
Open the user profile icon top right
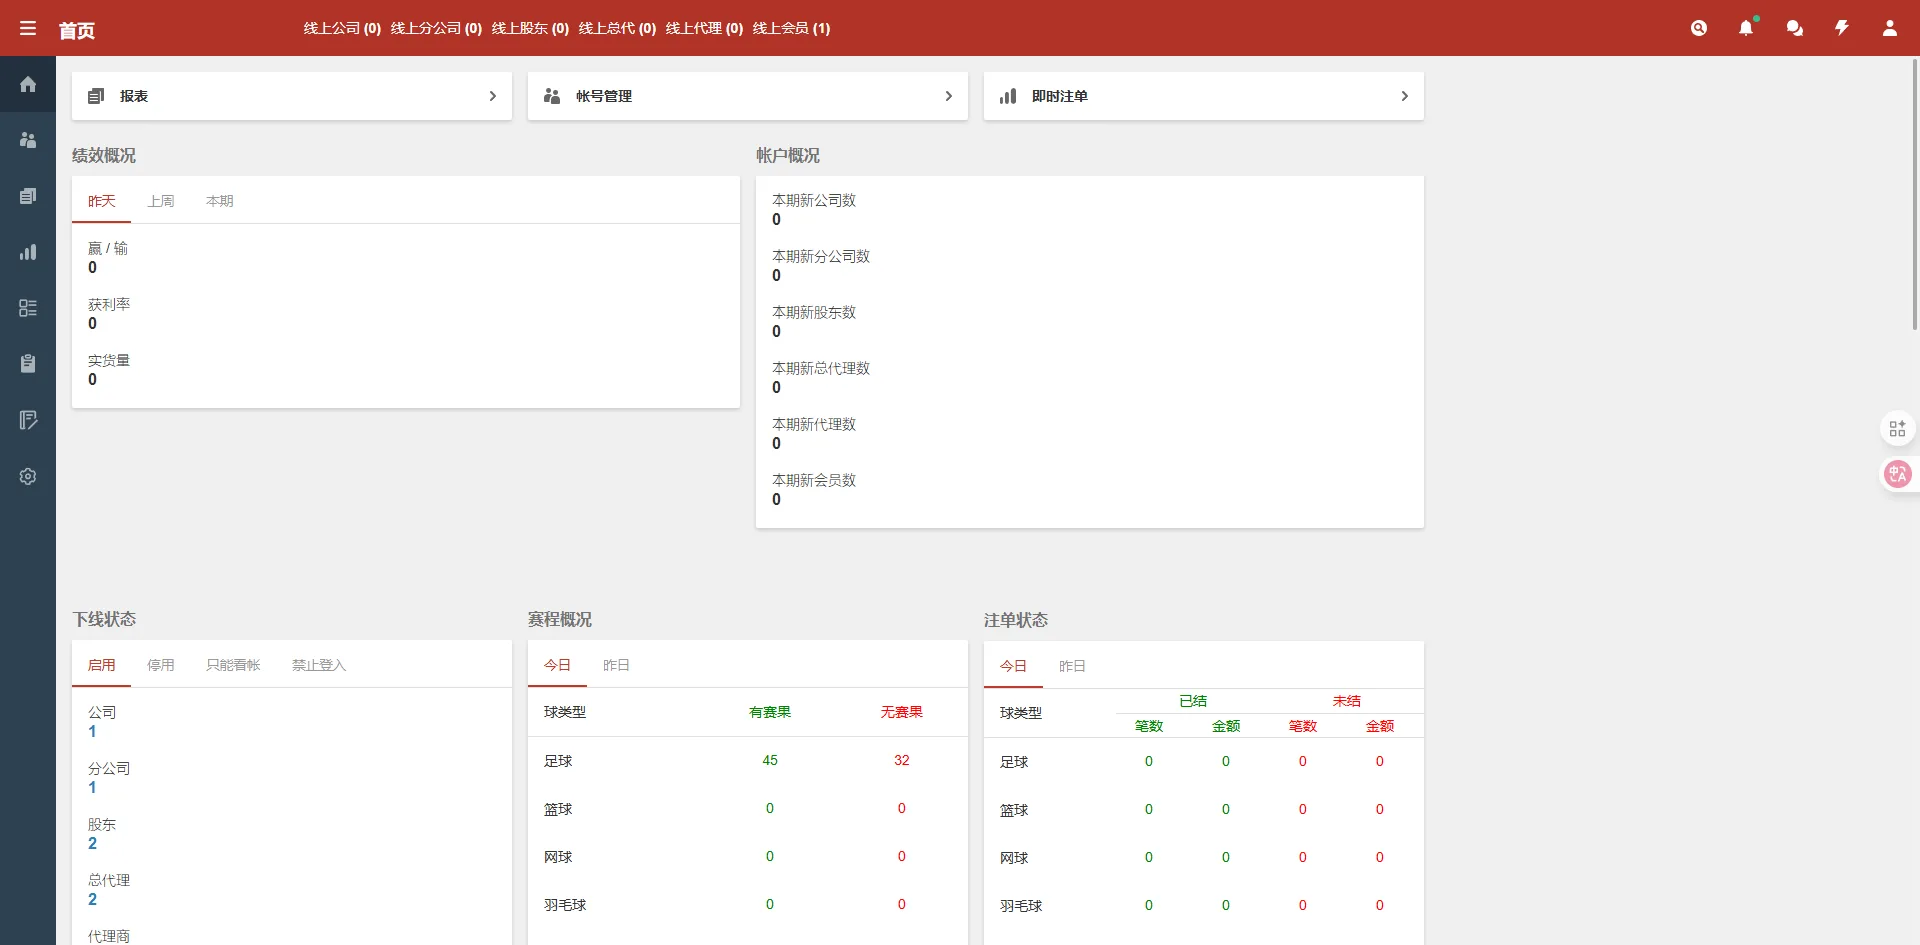1891,28
